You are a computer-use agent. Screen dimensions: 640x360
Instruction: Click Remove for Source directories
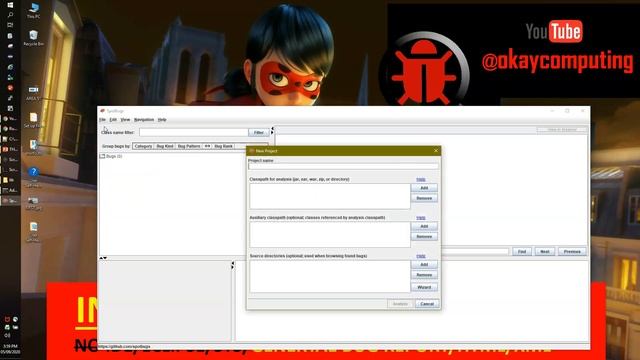[x=424, y=275]
